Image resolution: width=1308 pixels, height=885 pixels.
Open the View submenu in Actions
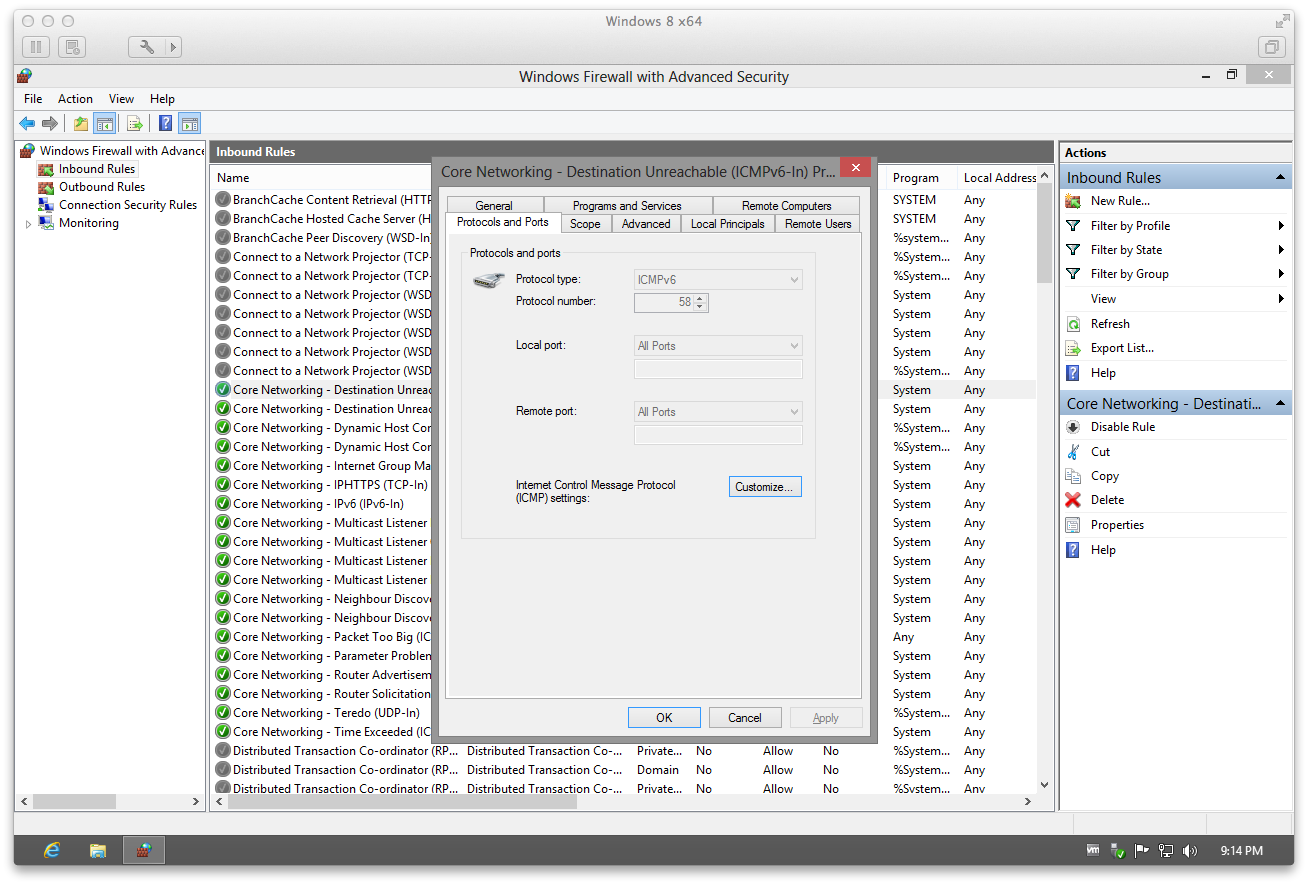tap(1281, 299)
